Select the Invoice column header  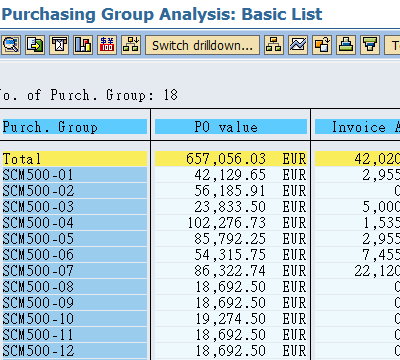click(x=357, y=127)
